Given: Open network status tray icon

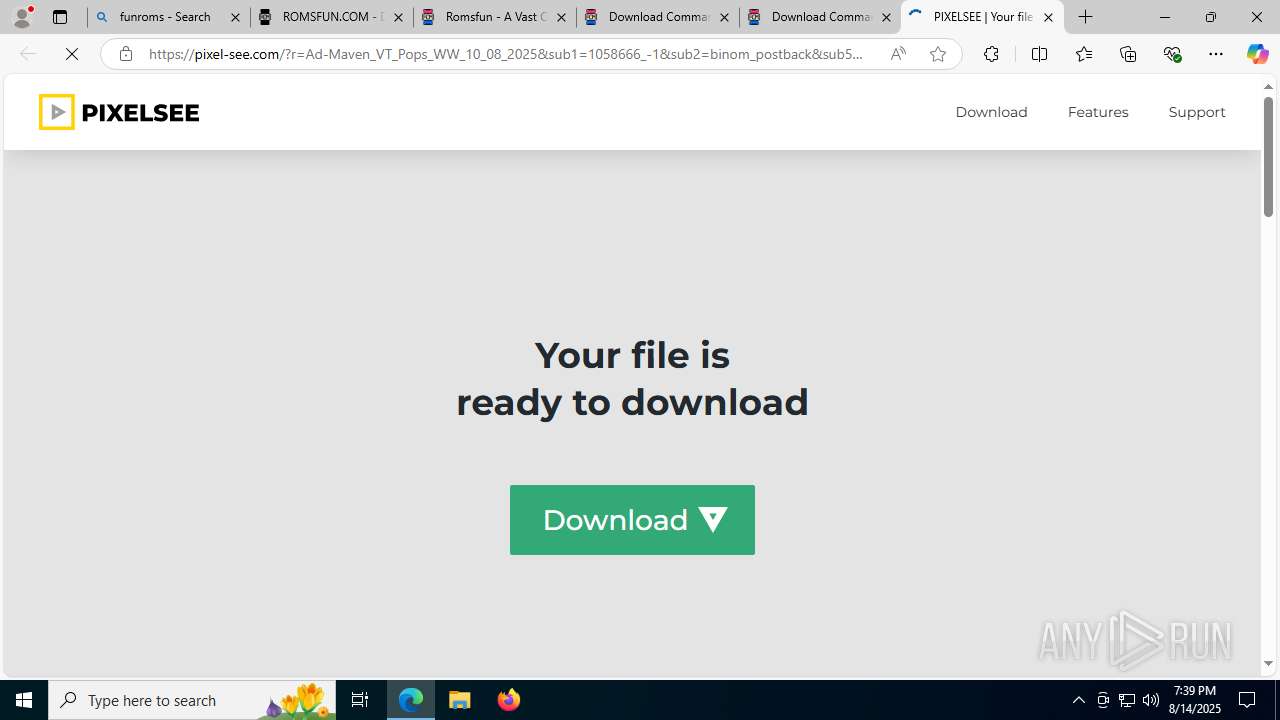Looking at the screenshot, I should (1127, 700).
